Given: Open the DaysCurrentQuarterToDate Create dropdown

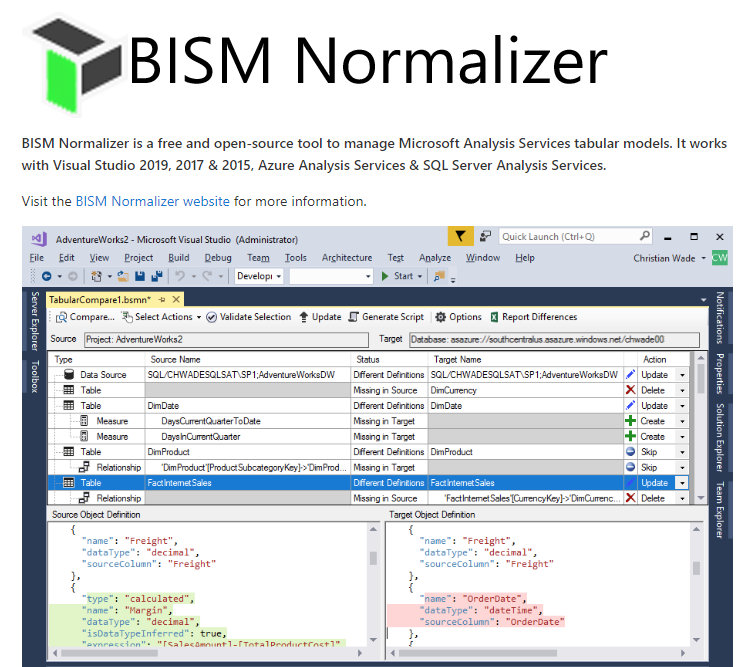Looking at the screenshot, I should pos(682,421).
